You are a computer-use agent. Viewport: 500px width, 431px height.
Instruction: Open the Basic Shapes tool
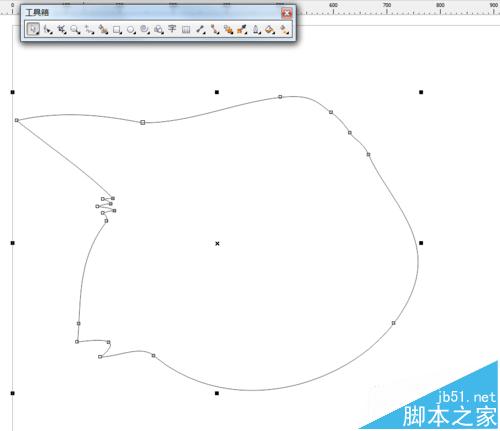tap(159, 30)
